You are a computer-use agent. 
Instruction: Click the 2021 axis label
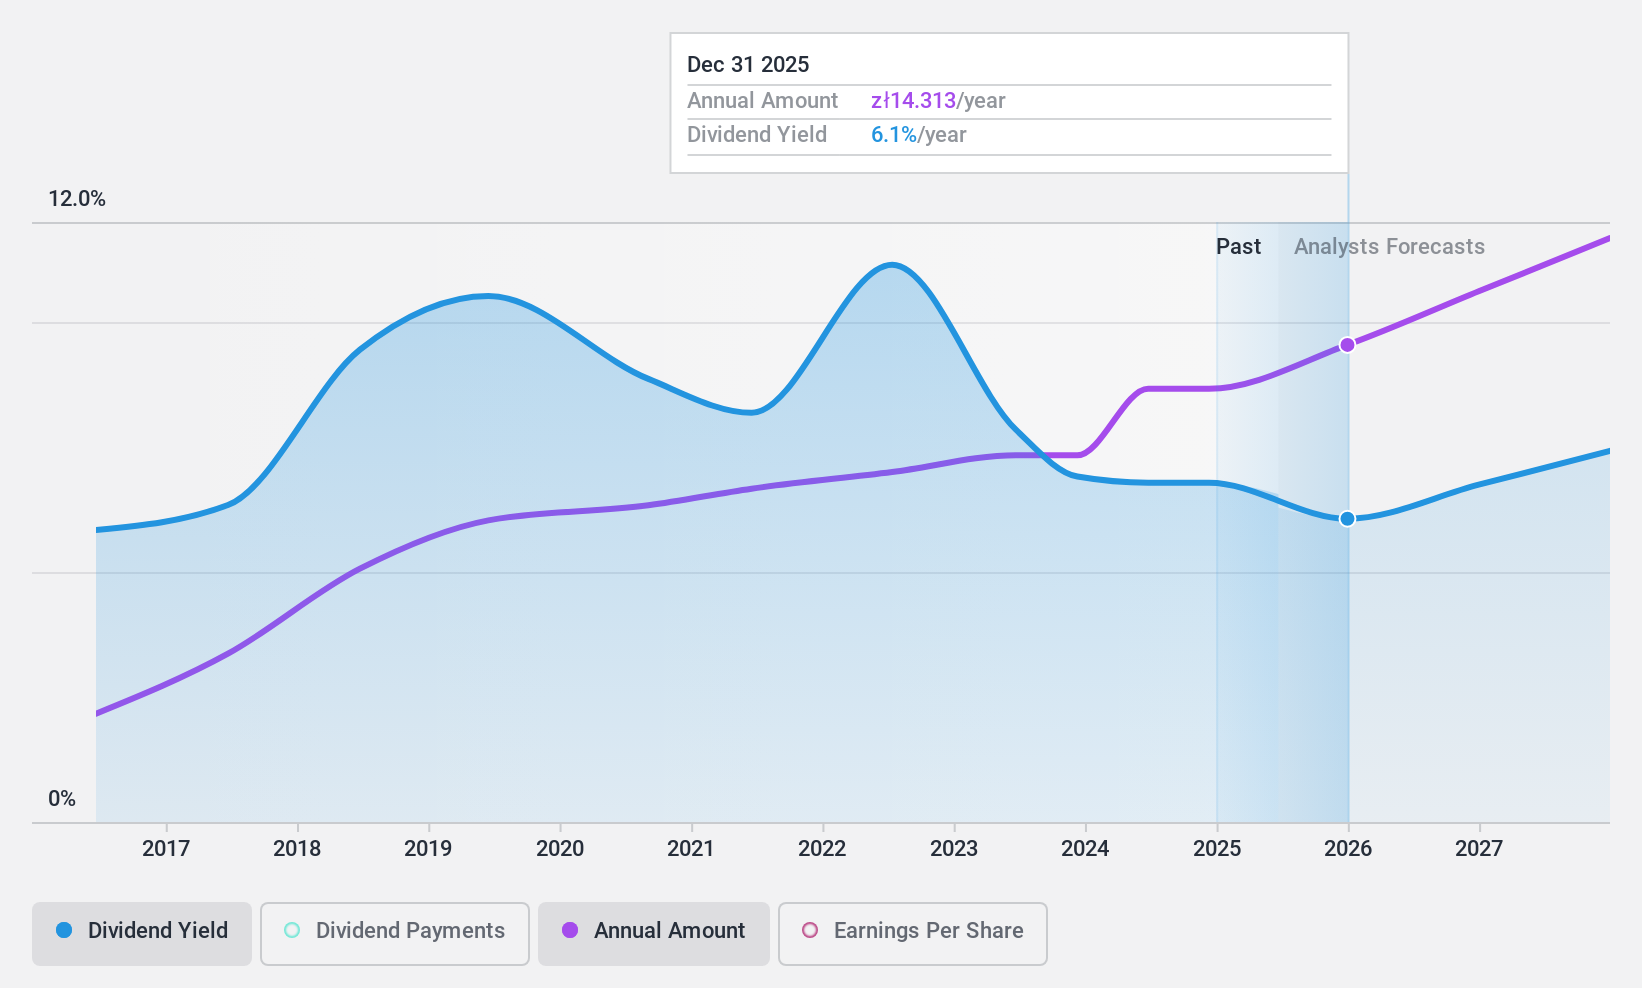pyautogui.click(x=691, y=849)
